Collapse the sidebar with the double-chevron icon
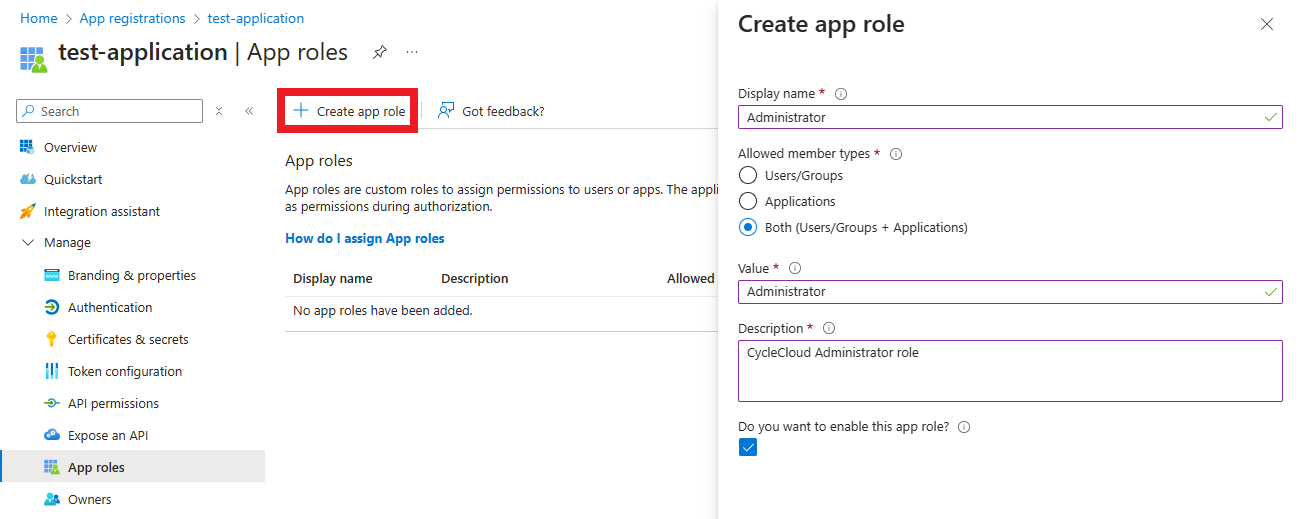 [x=249, y=111]
